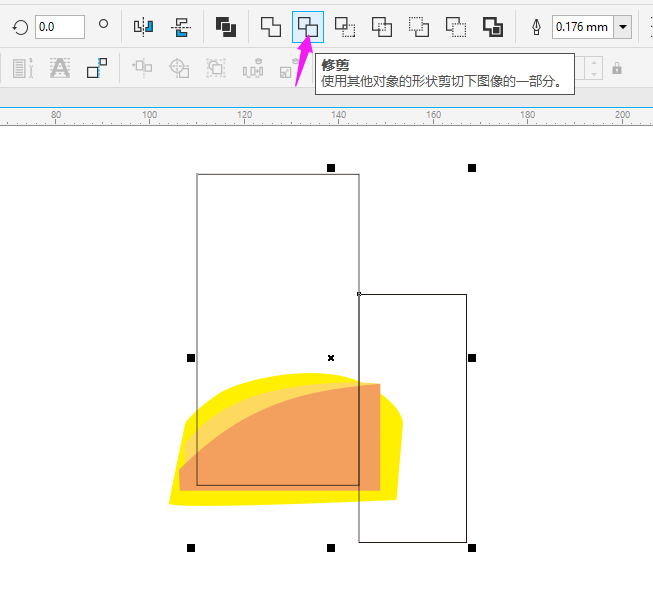Click the Weld shaping icon
The image size is (653, 603).
(271, 27)
